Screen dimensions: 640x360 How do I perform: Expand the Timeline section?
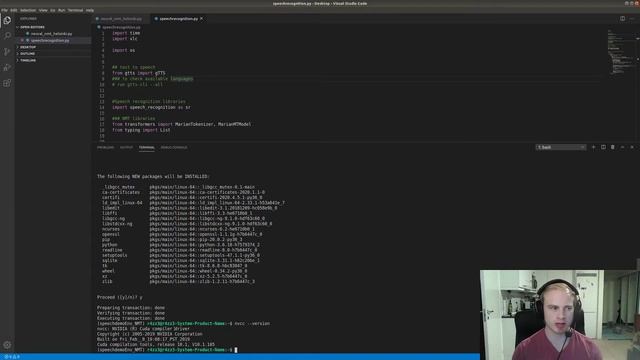pyautogui.click(x=28, y=60)
